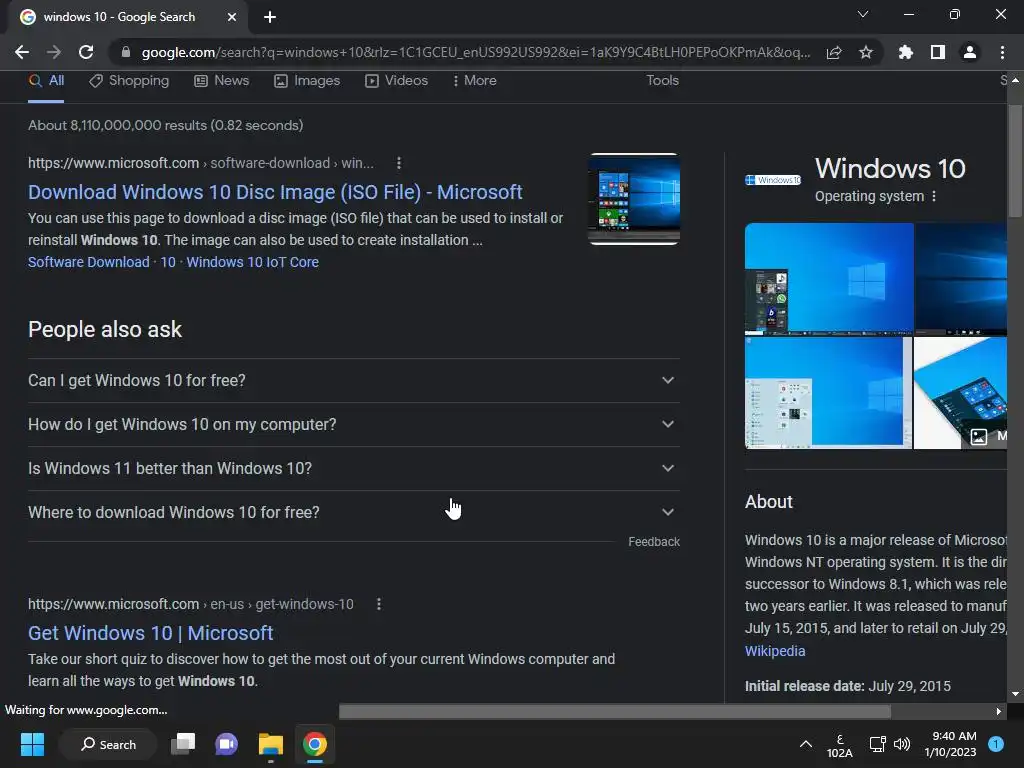Open Download Windows 10 Disc Image link
The height and width of the screenshot is (768, 1024).
tap(275, 192)
